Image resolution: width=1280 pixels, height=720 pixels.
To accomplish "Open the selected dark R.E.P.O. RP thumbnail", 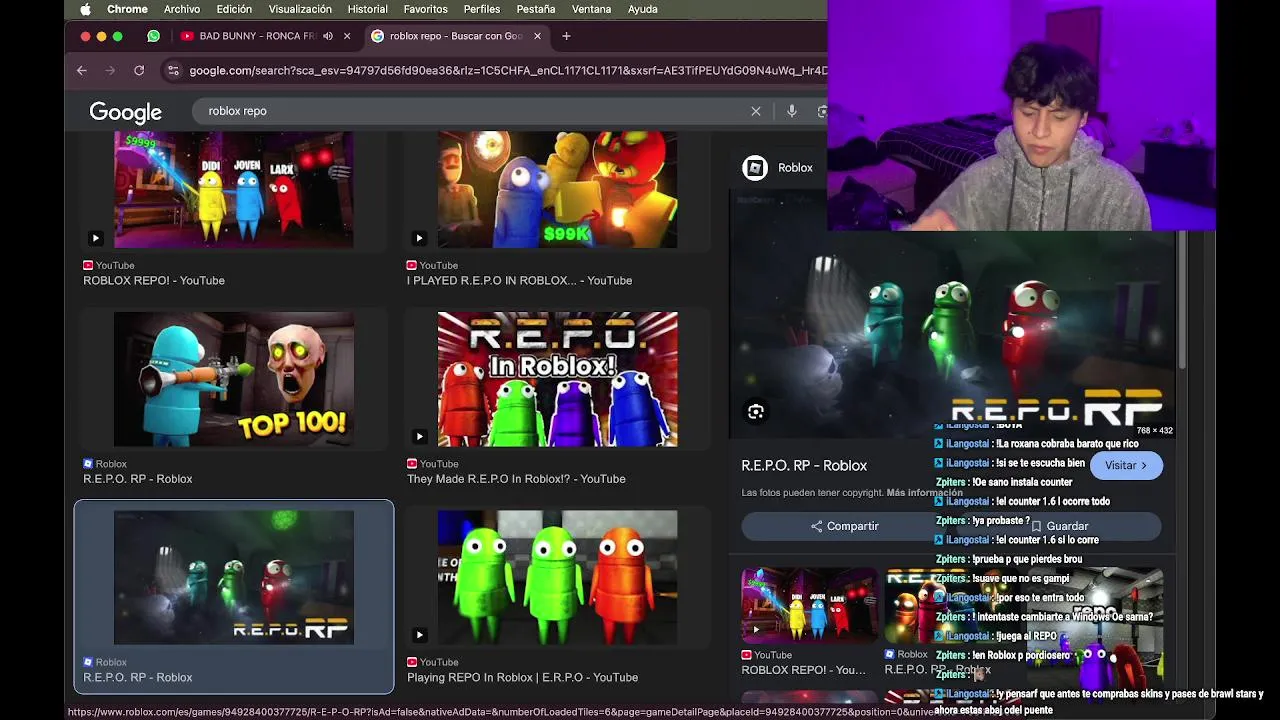I will pyautogui.click(x=234, y=578).
